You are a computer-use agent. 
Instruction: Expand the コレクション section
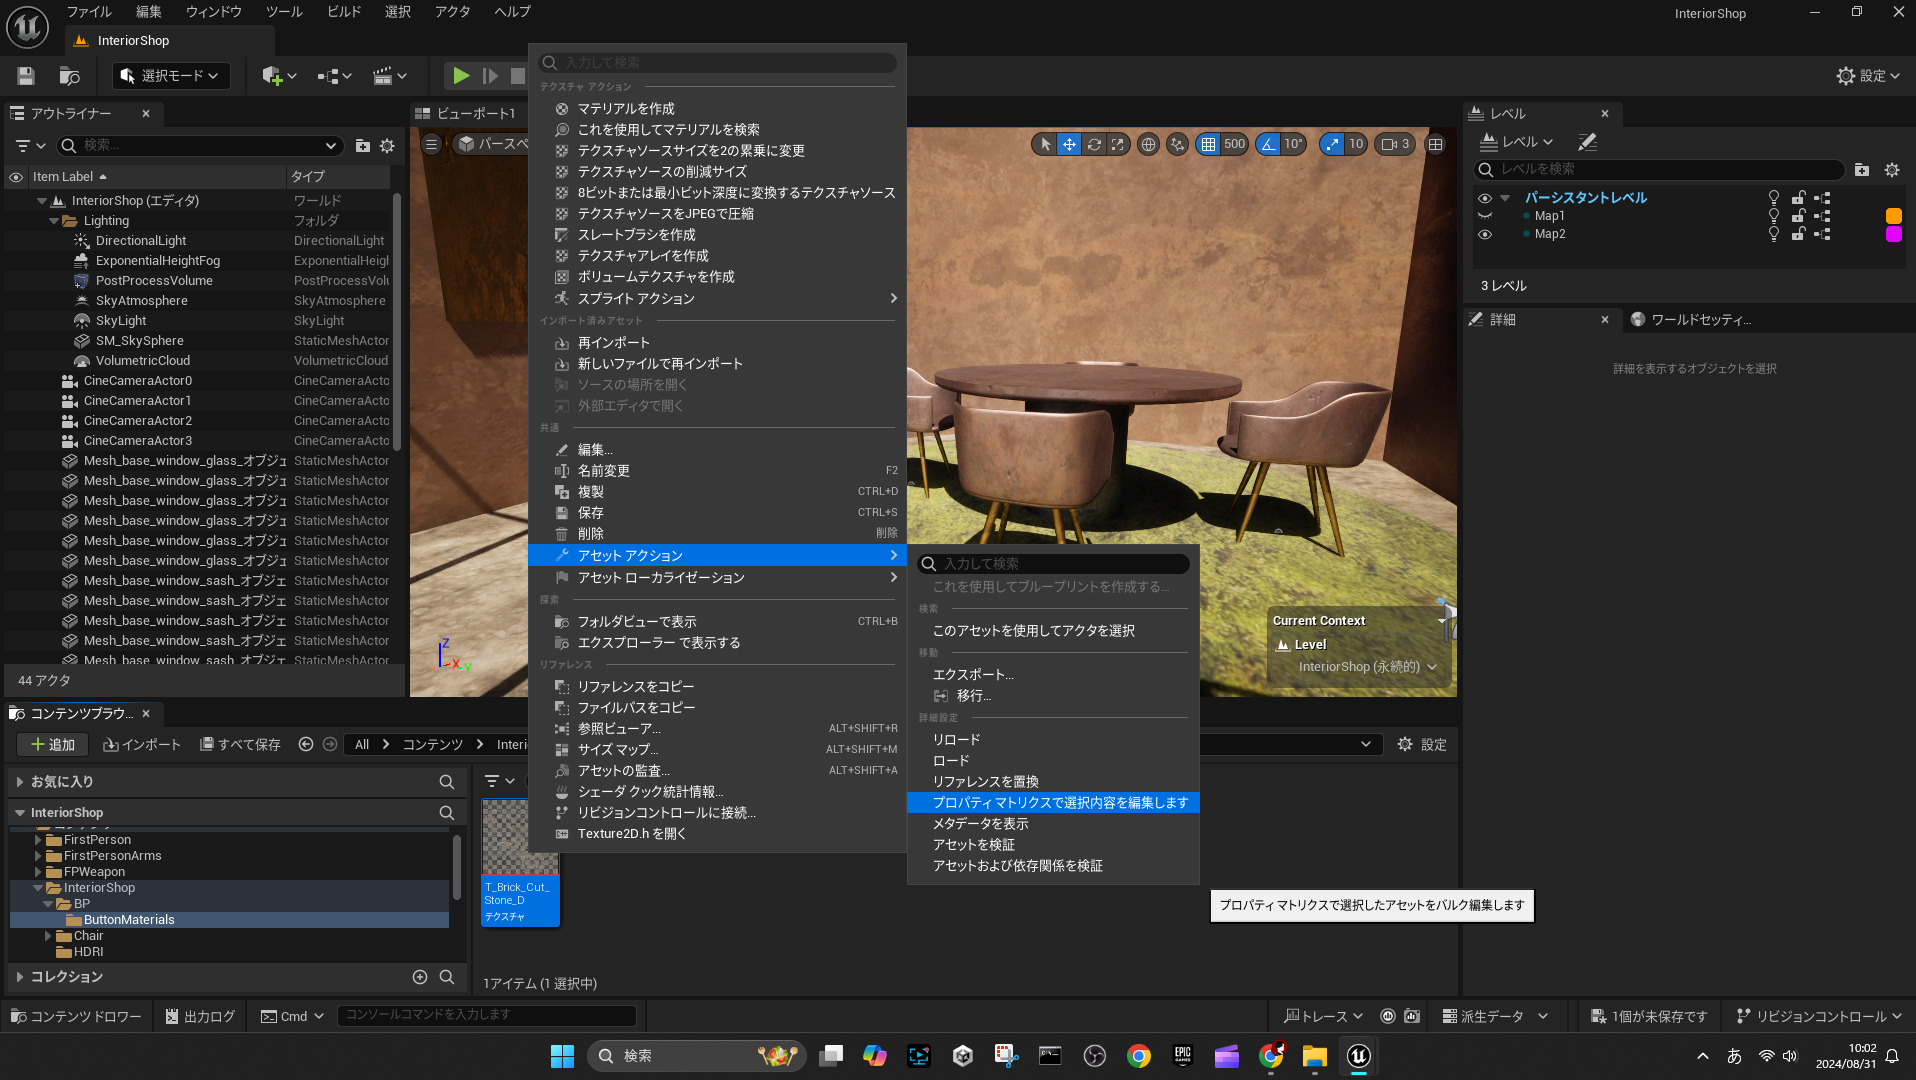[x=20, y=977]
